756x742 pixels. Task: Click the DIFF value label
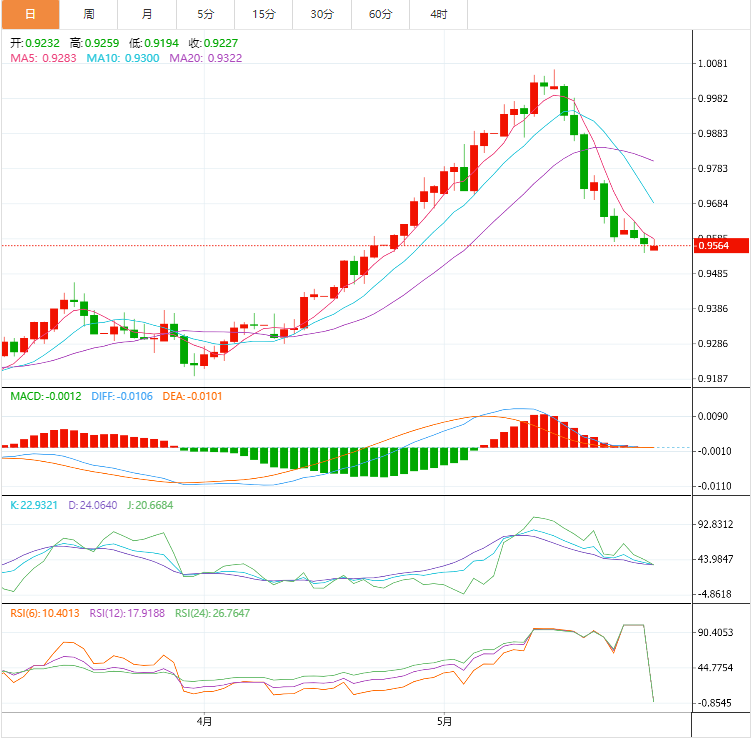pyautogui.click(x=121, y=396)
